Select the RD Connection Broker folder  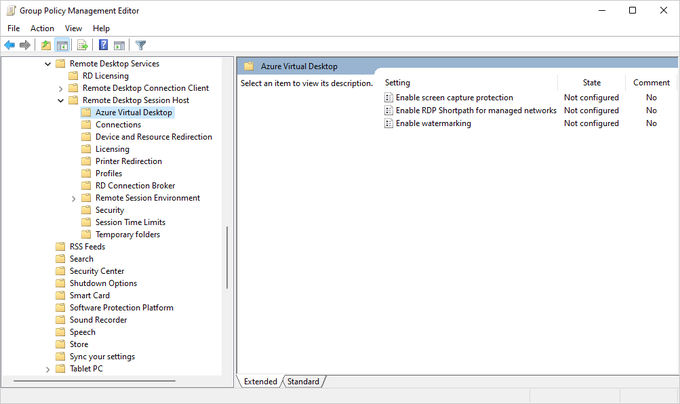[135, 186]
